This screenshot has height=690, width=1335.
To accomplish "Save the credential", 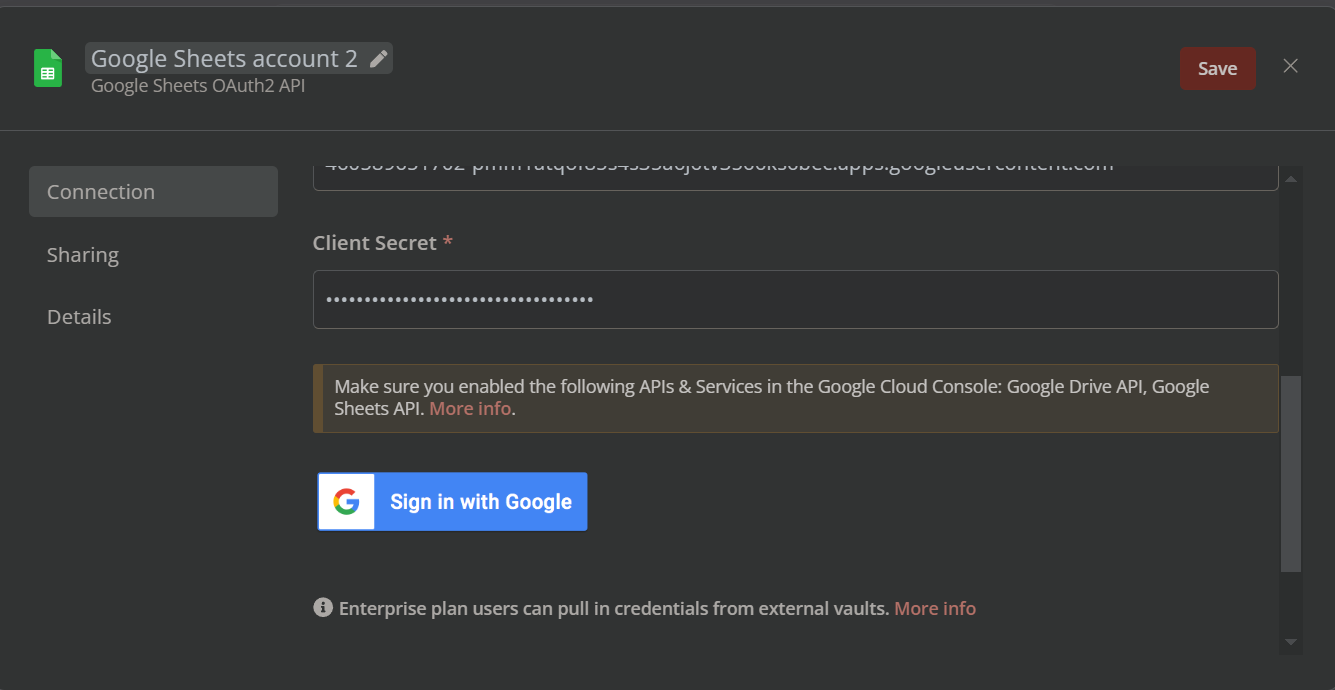I will 1217,68.
